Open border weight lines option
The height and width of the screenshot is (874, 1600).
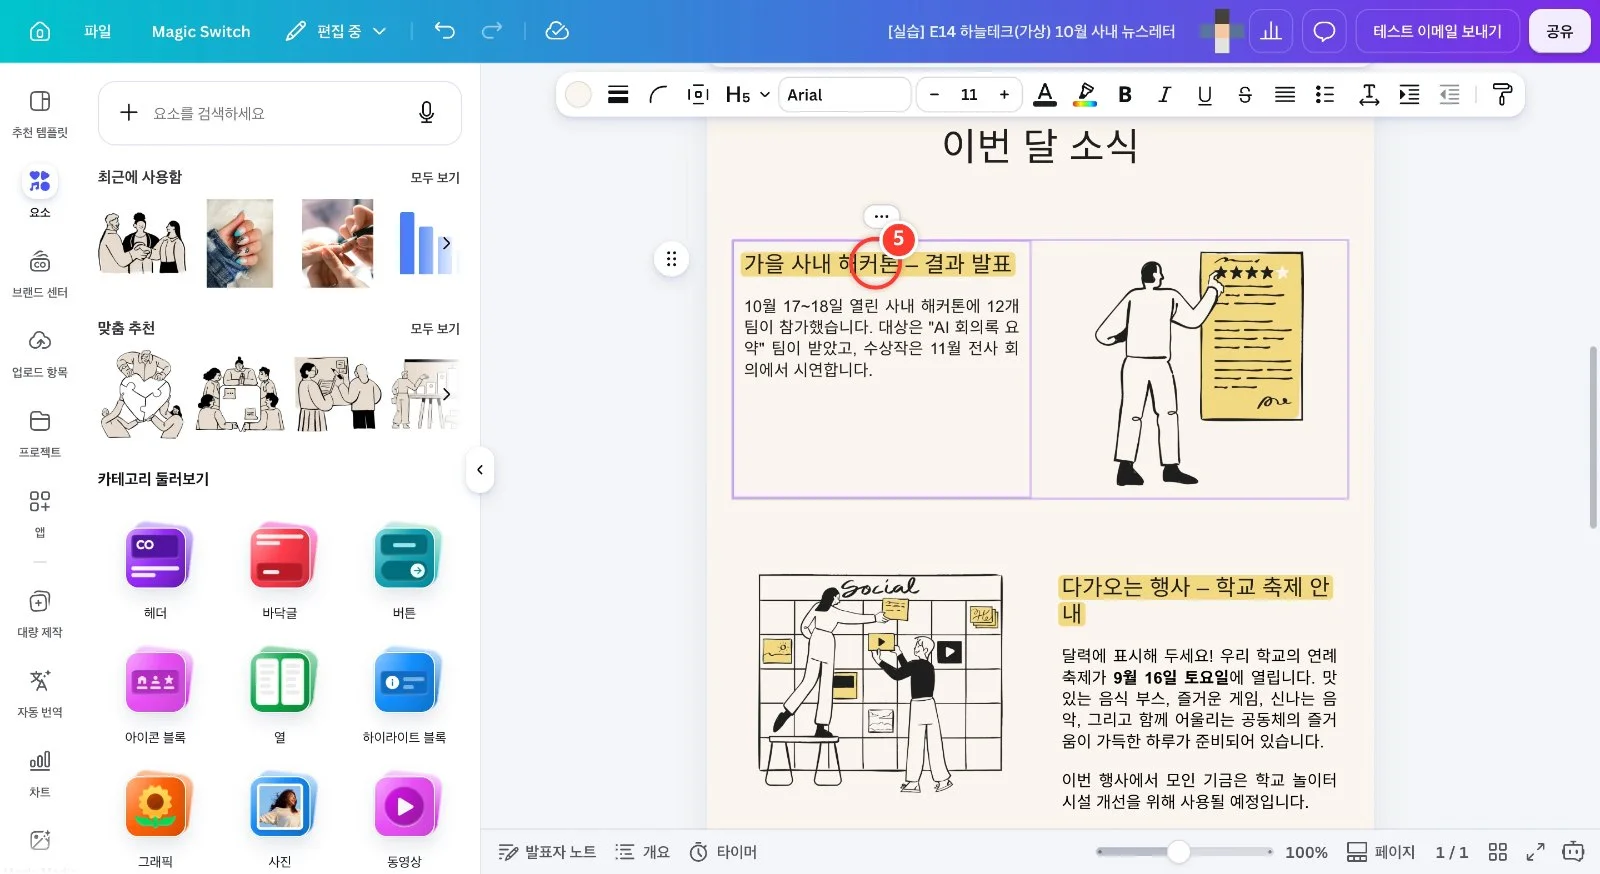pyautogui.click(x=618, y=94)
